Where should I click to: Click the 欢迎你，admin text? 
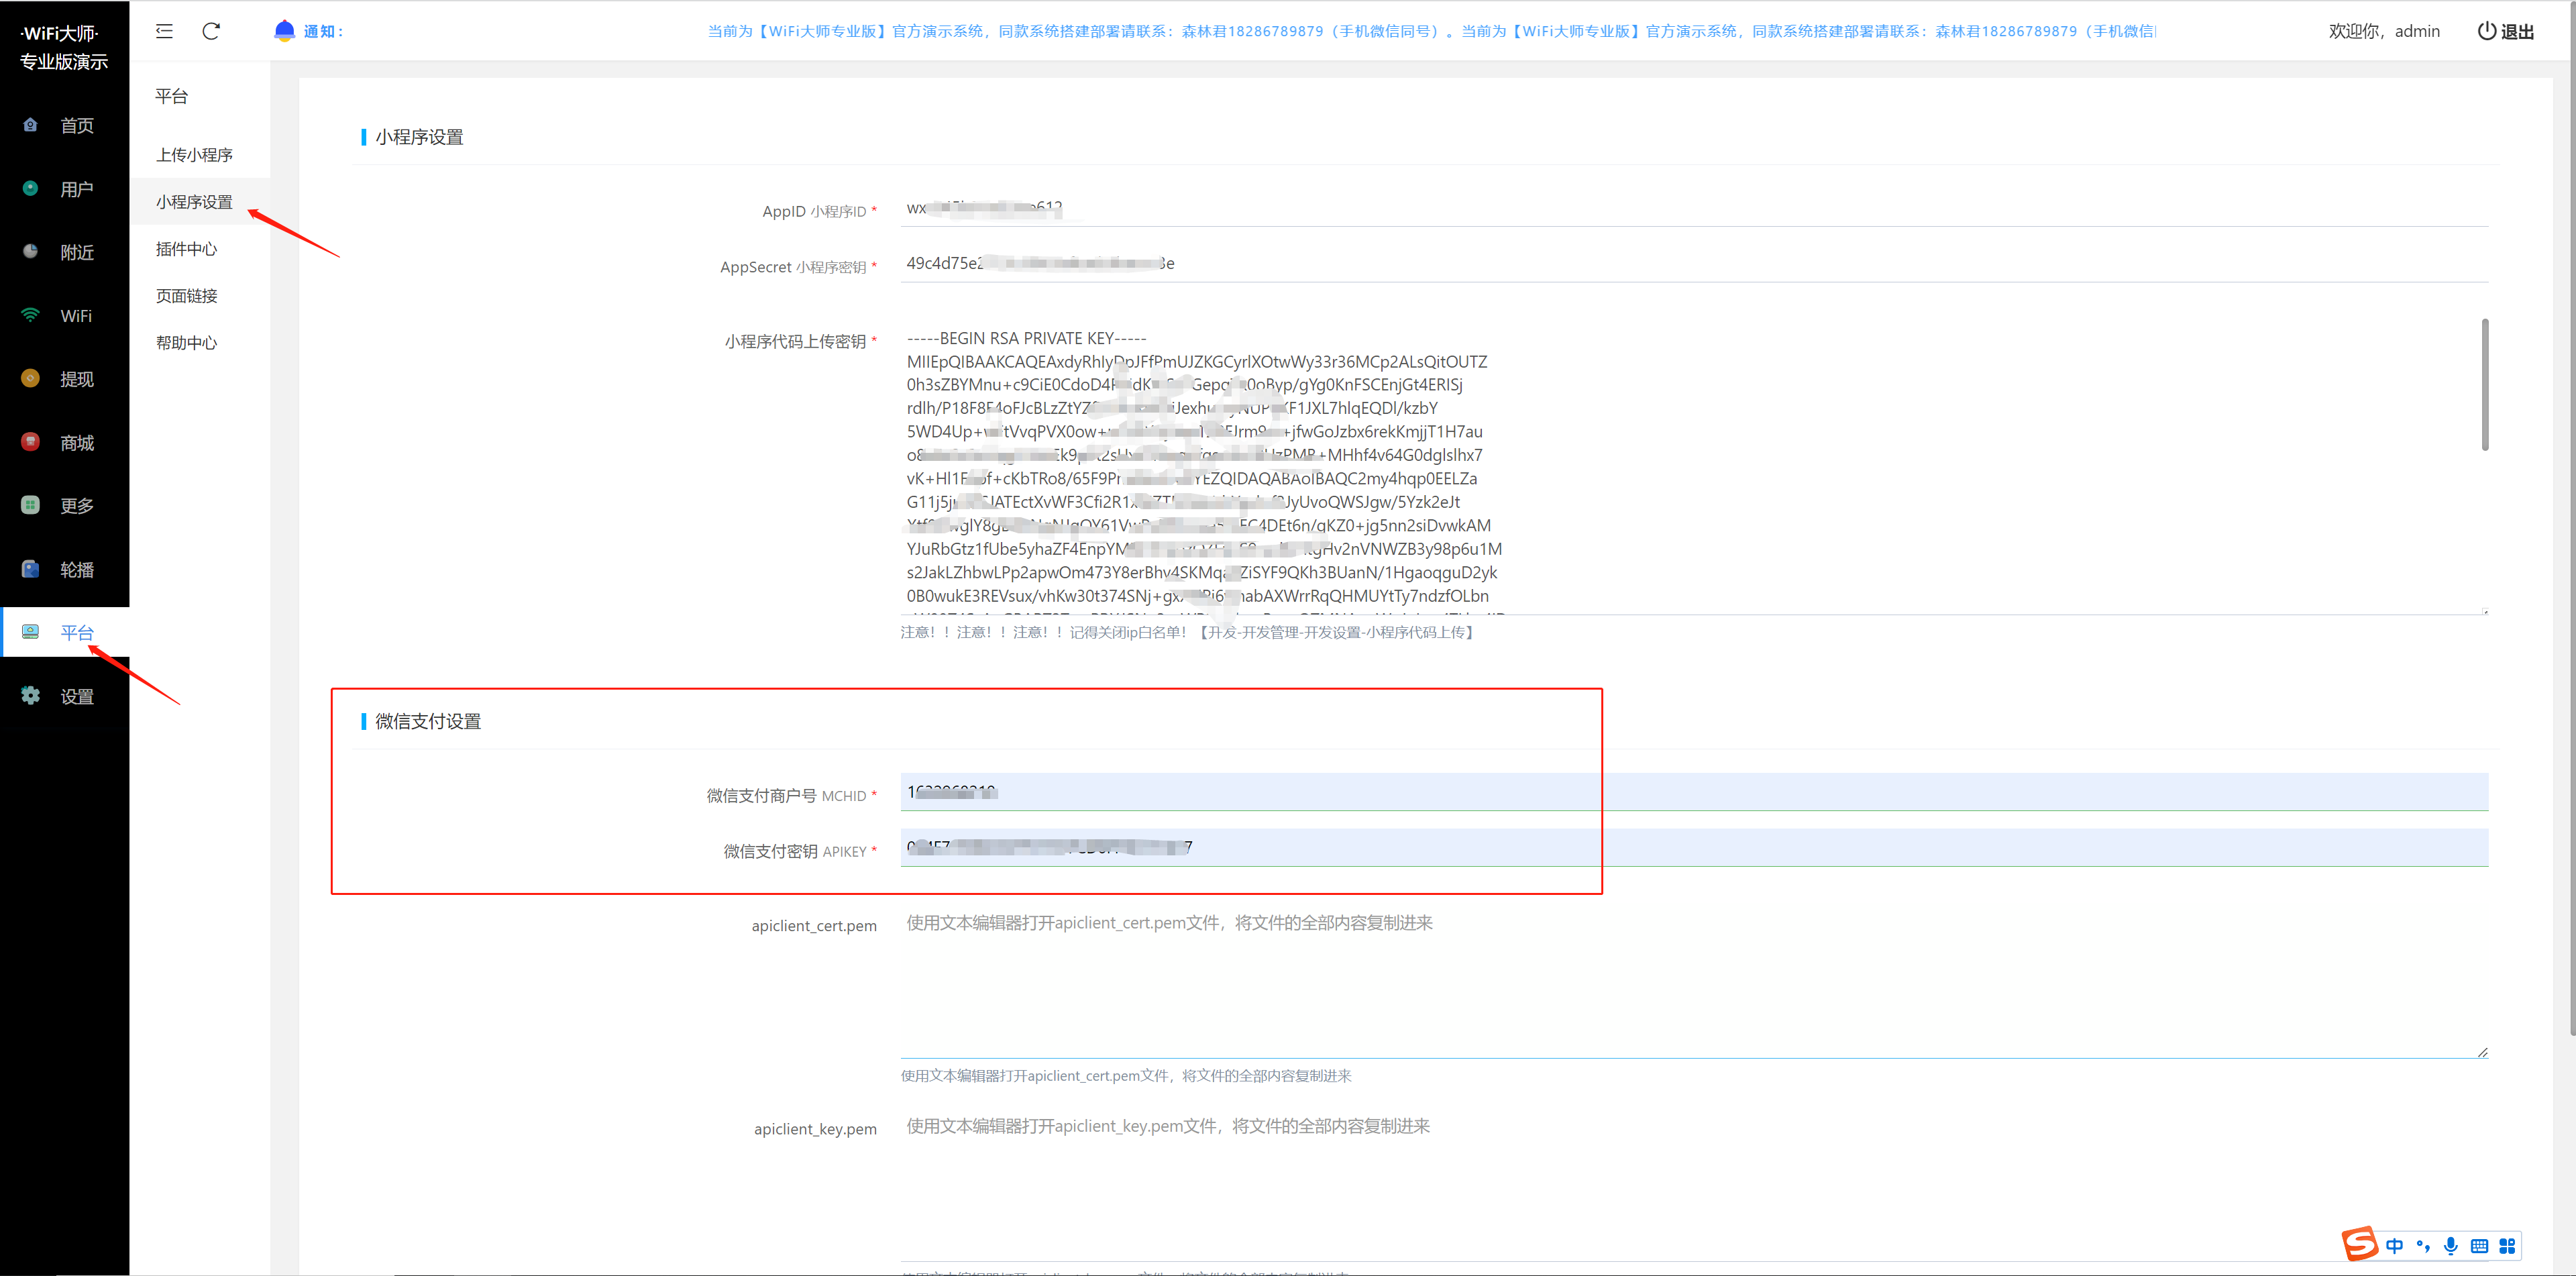coord(2383,31)
